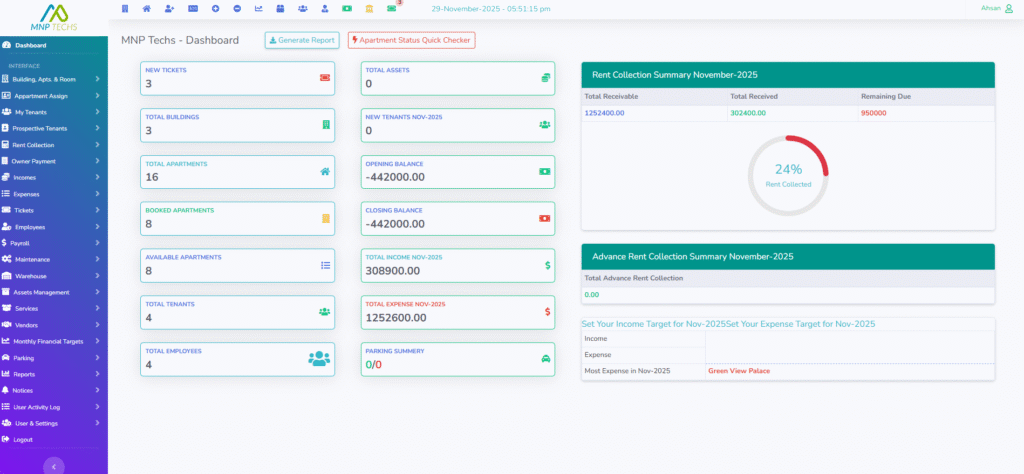Open the Payroll sidebar menu

pos(54,243)
